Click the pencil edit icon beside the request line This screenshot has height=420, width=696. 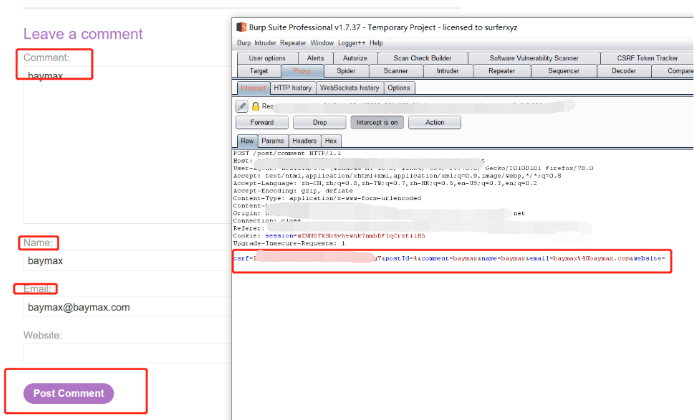(241, 106)
